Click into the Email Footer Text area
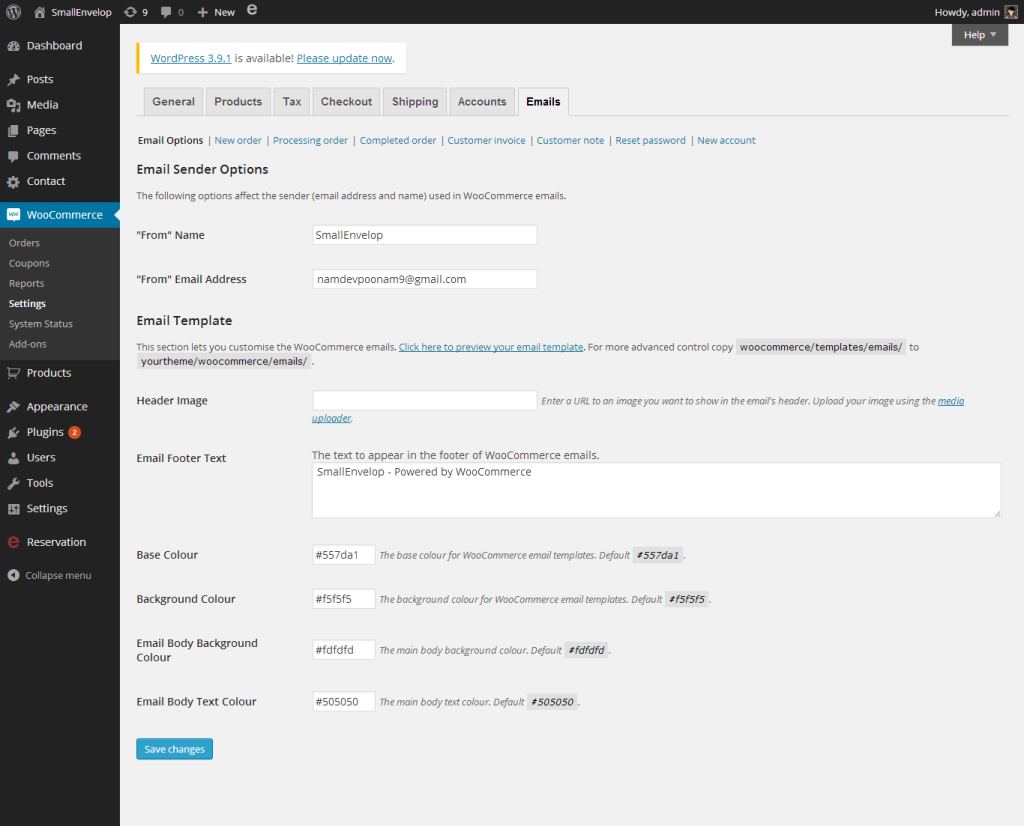This screenshot has width=1024, height=826. tap(656, 490)
